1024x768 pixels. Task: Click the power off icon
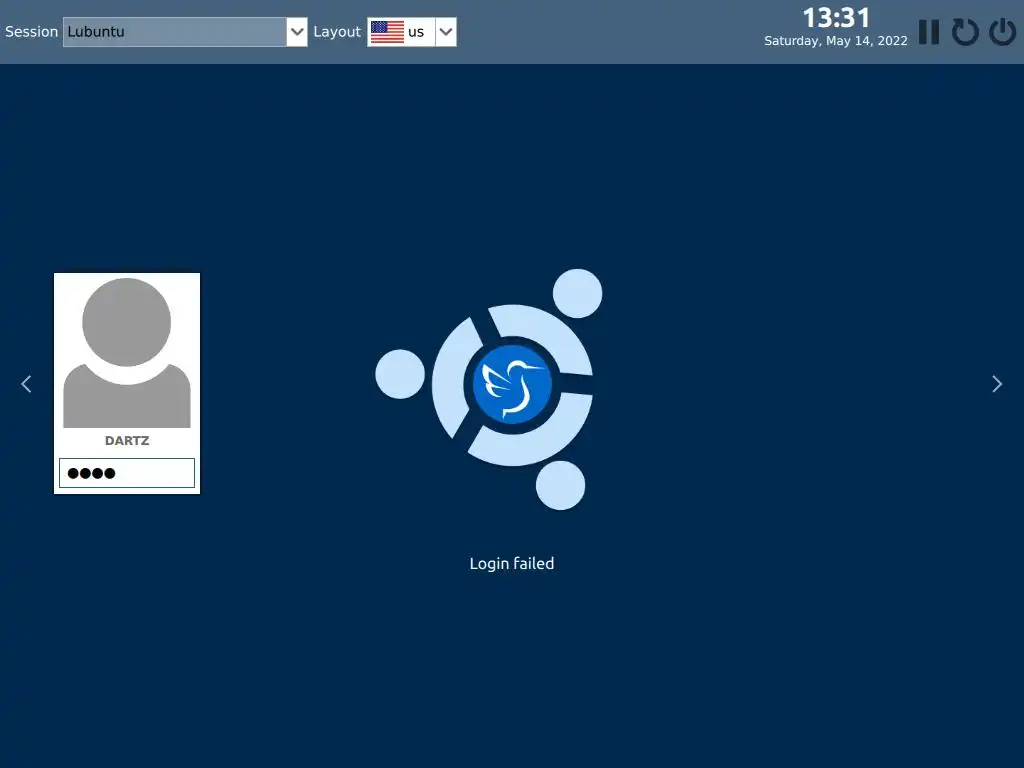coord(1002,31)
